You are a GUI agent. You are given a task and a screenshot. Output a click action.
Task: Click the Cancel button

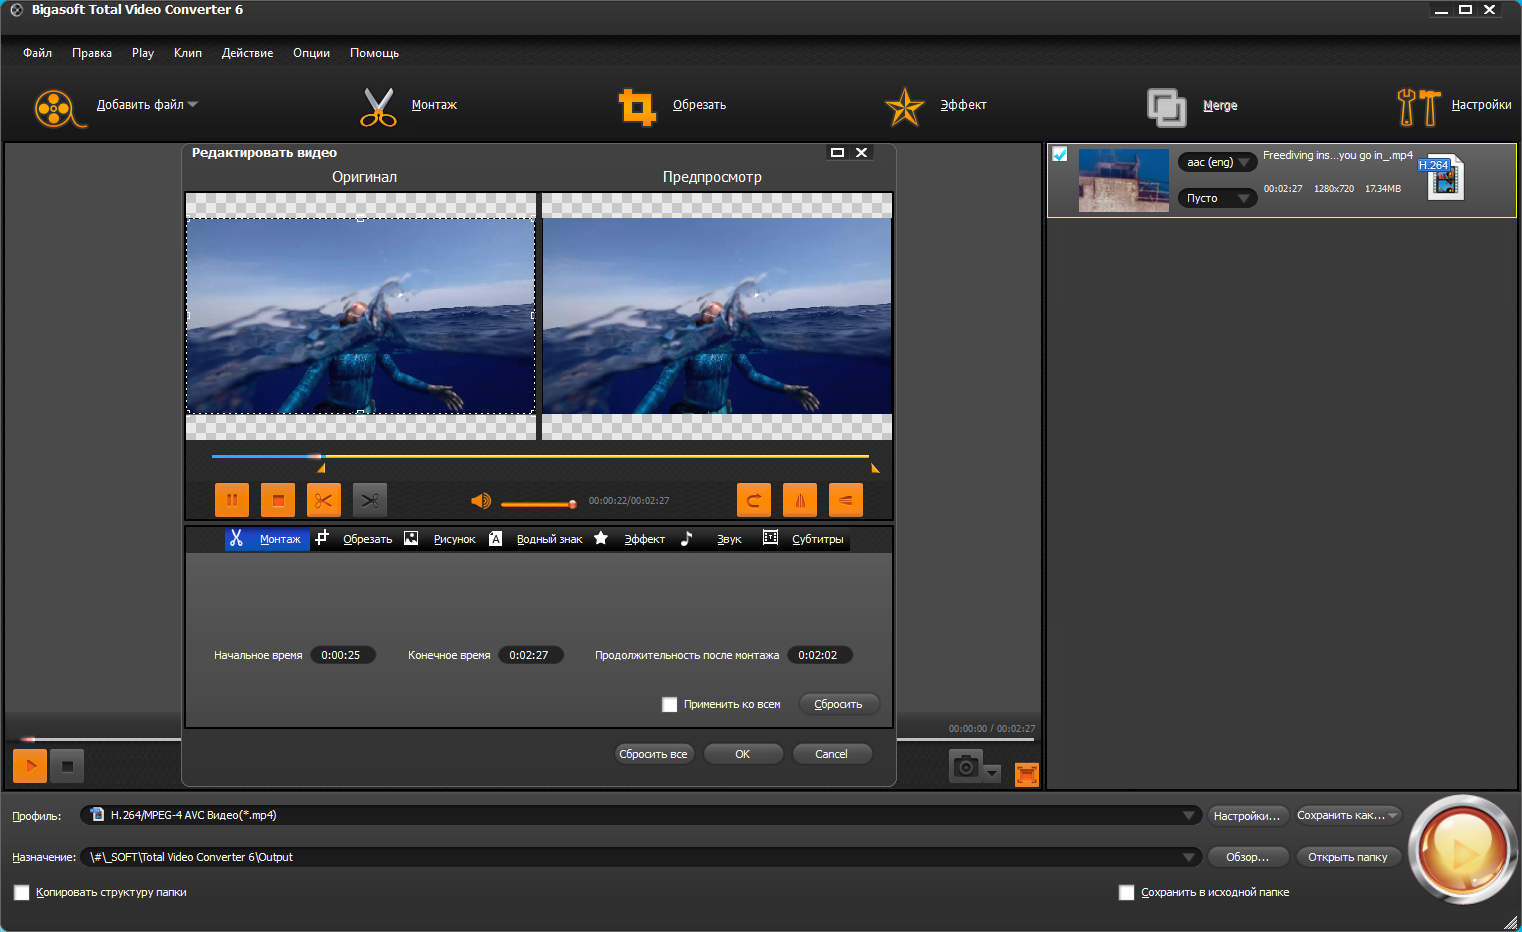(x=832, y=754)
